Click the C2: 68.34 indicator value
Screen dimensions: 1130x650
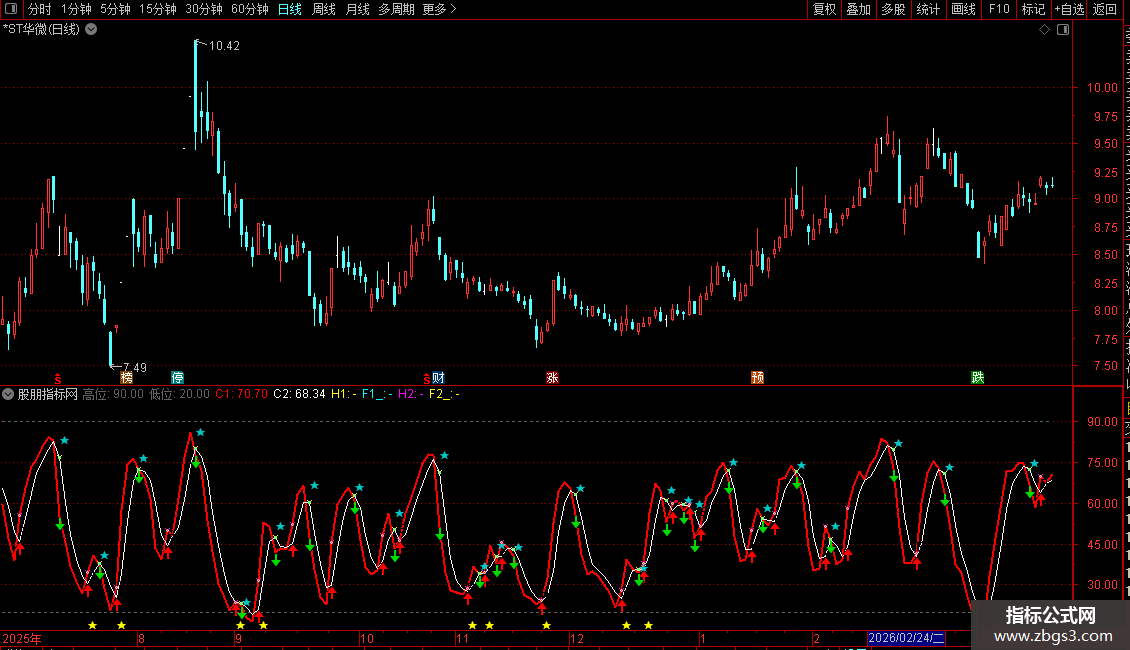coord(299,394)
